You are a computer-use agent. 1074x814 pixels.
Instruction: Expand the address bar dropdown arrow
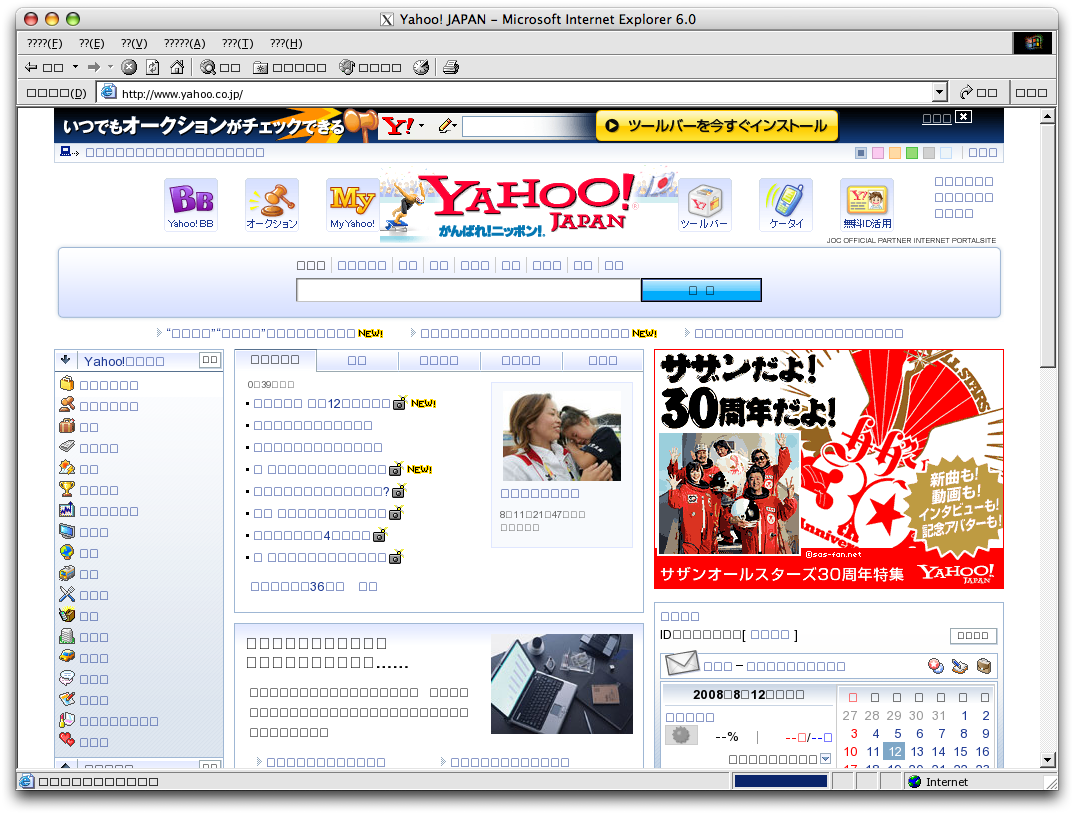click(940, 92)
